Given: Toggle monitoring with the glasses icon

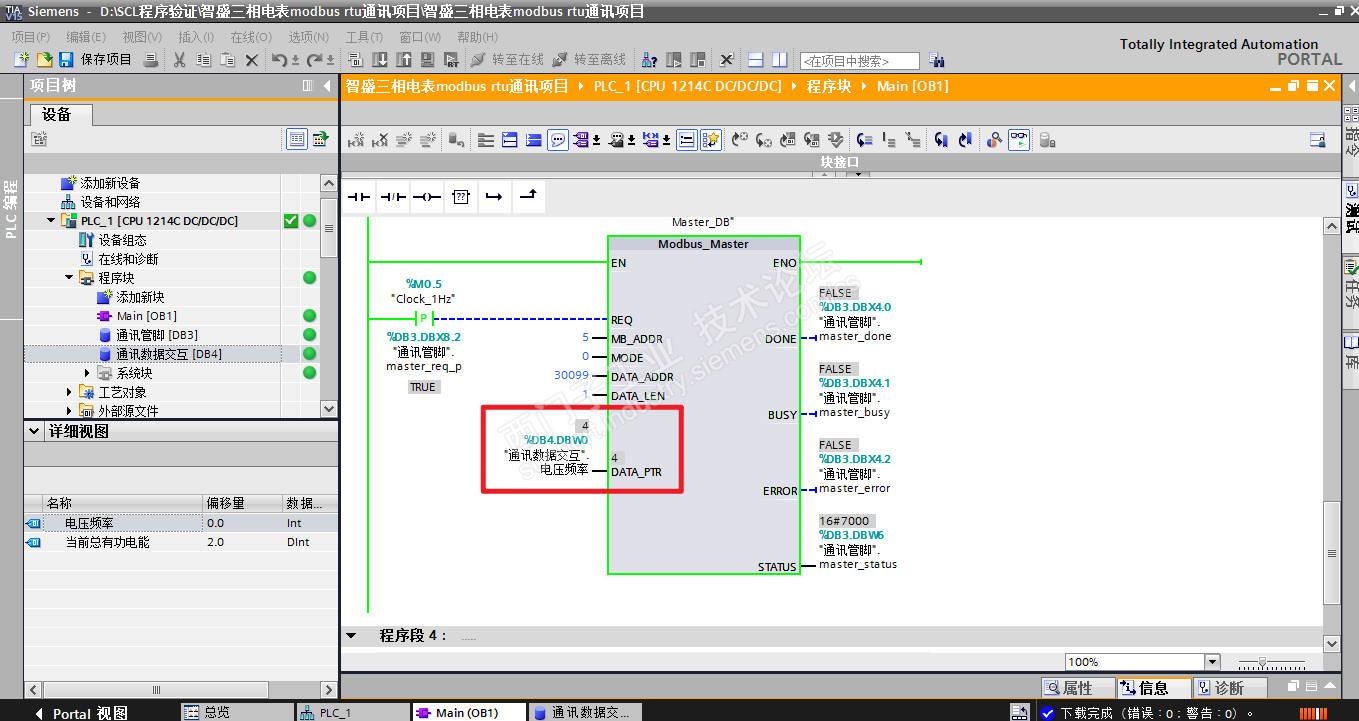Looking at the screenshot, I should coord(1018,140).
